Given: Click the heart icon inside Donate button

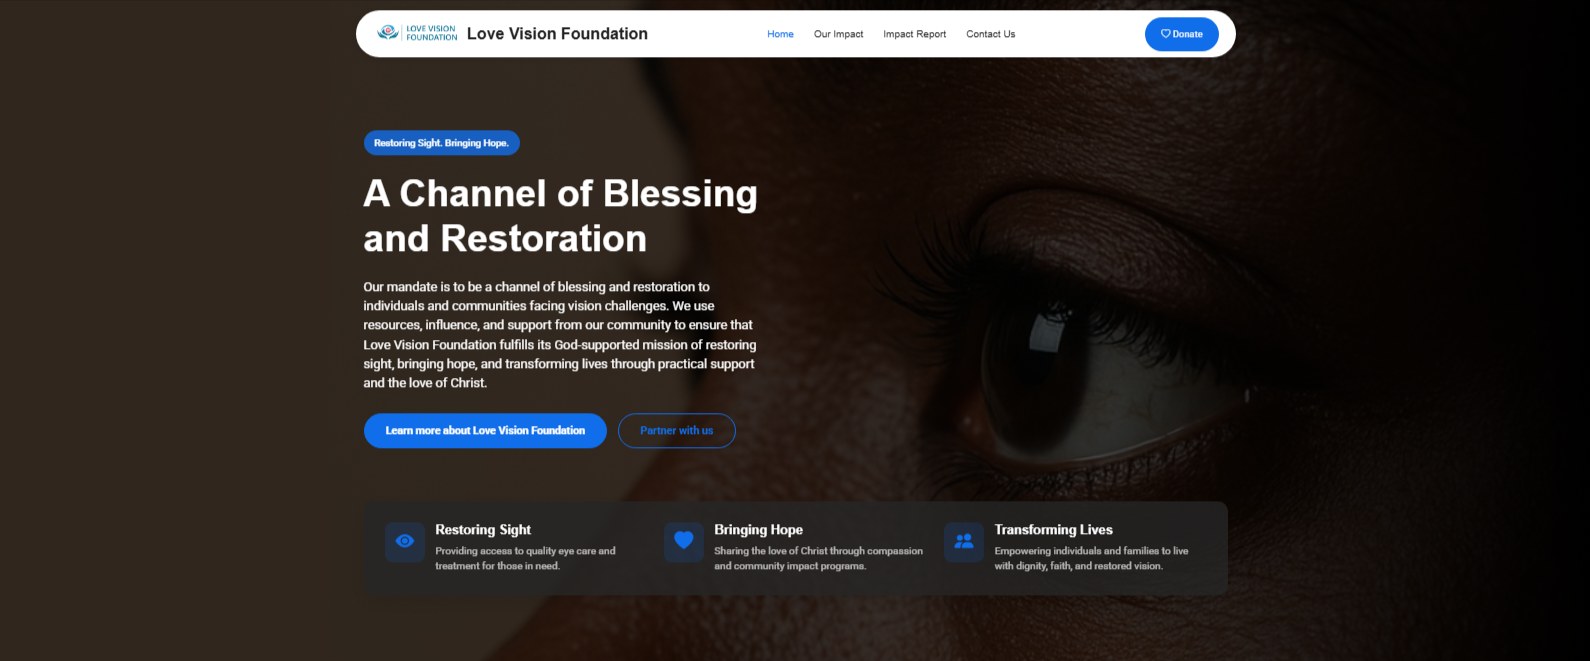Looking at the screenshot, I should point(1166,34).
